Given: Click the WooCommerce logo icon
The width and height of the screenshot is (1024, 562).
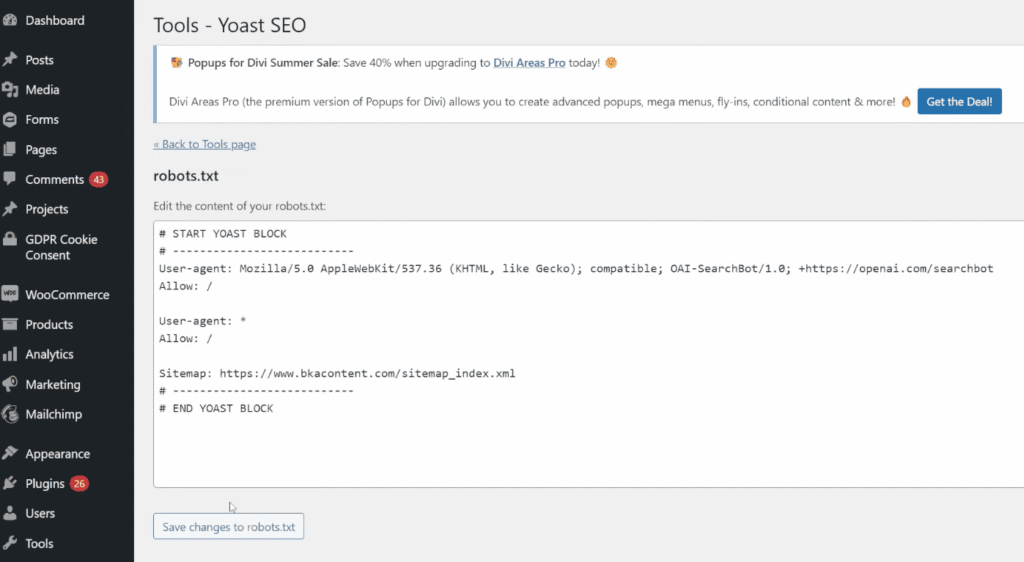Looking at the screenshot, I should pyautogui.click(x=10, y=295).
